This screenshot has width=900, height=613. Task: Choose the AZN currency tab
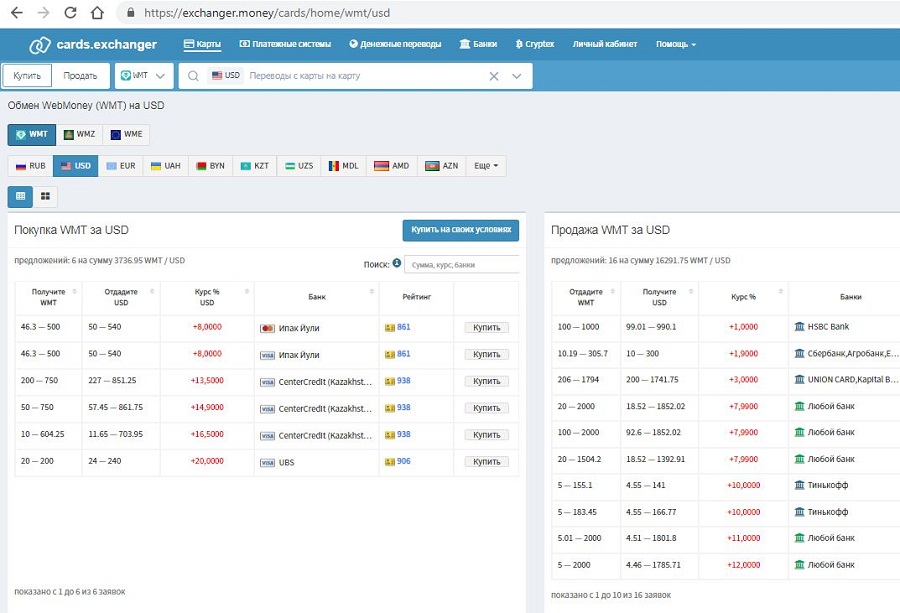[442, 166]
